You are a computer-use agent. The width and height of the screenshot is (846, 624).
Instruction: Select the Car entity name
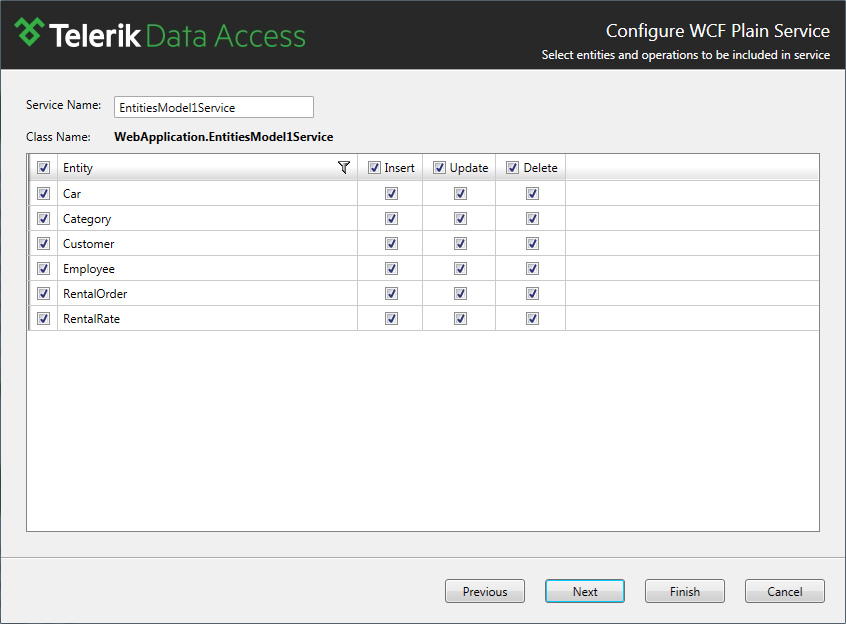[x=72, y=194]
